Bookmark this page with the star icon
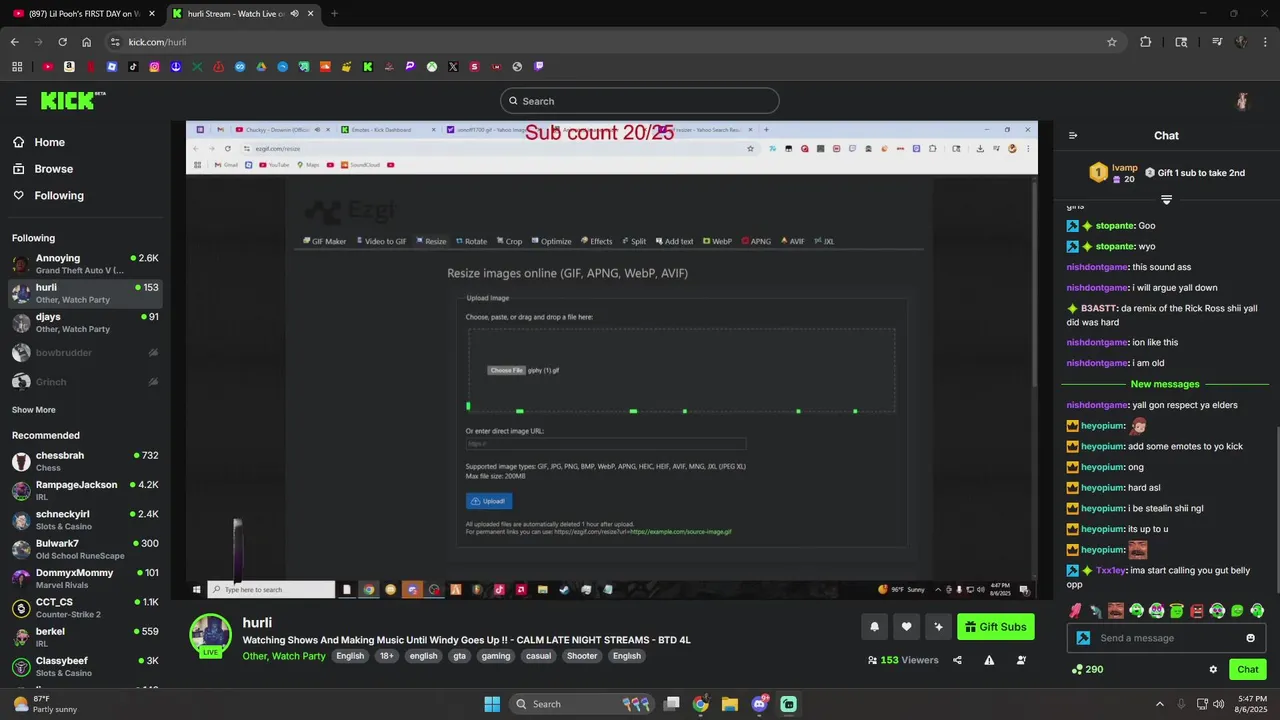 tap(1111, 42)
